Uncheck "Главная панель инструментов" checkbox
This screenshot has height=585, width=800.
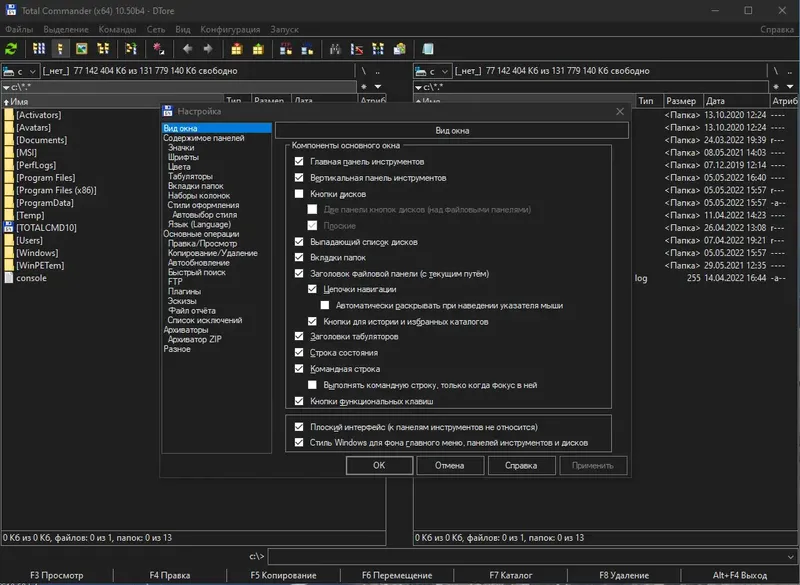[x=299, y=162]
